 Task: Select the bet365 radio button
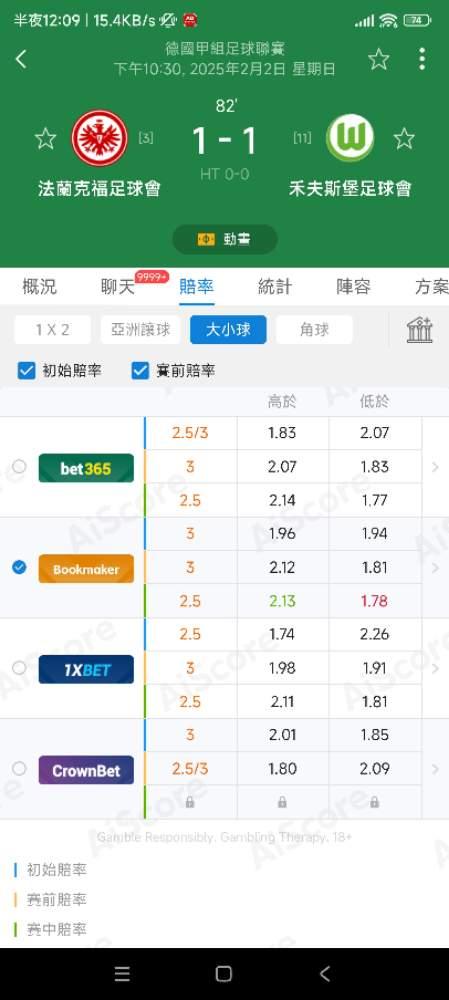click(x=20, y=467)
